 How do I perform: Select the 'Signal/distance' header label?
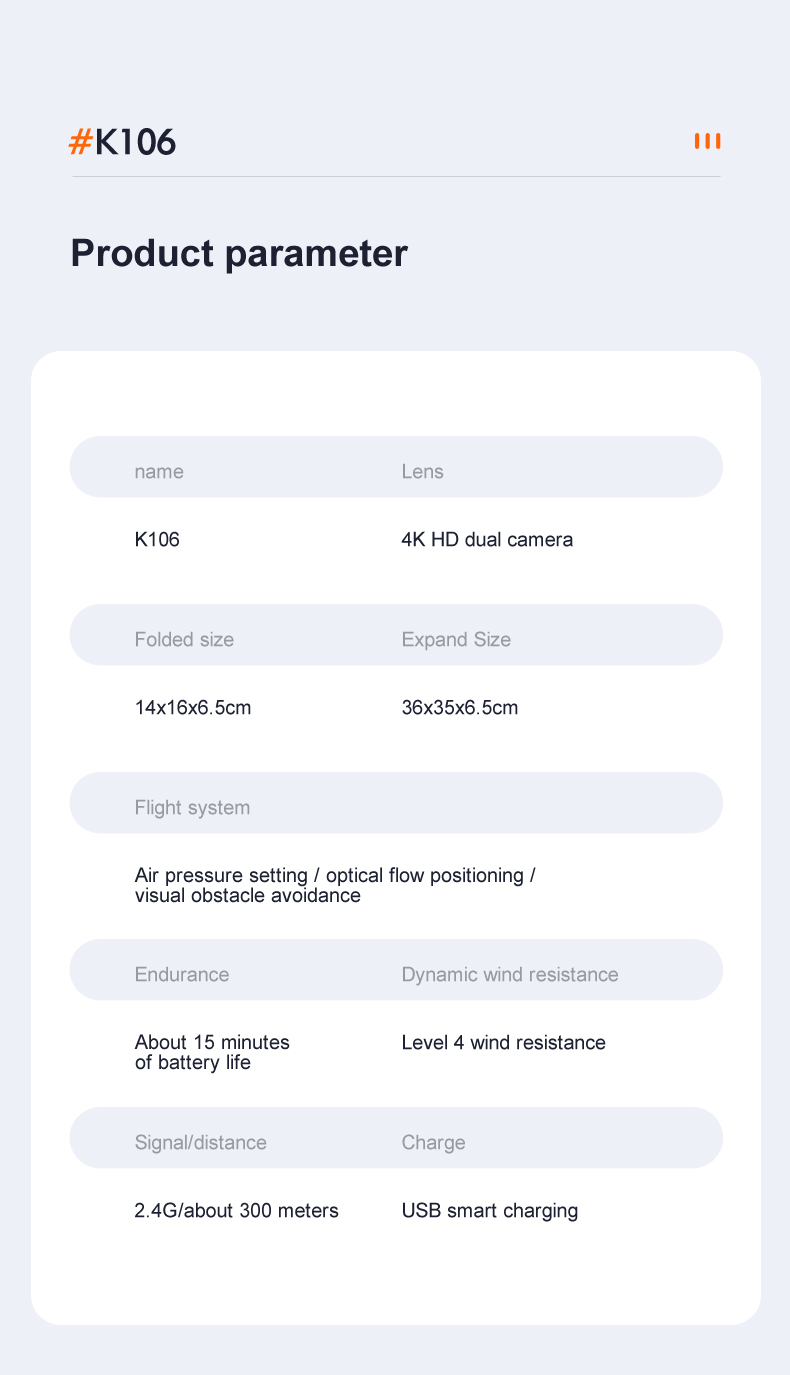coord(201,1142)
